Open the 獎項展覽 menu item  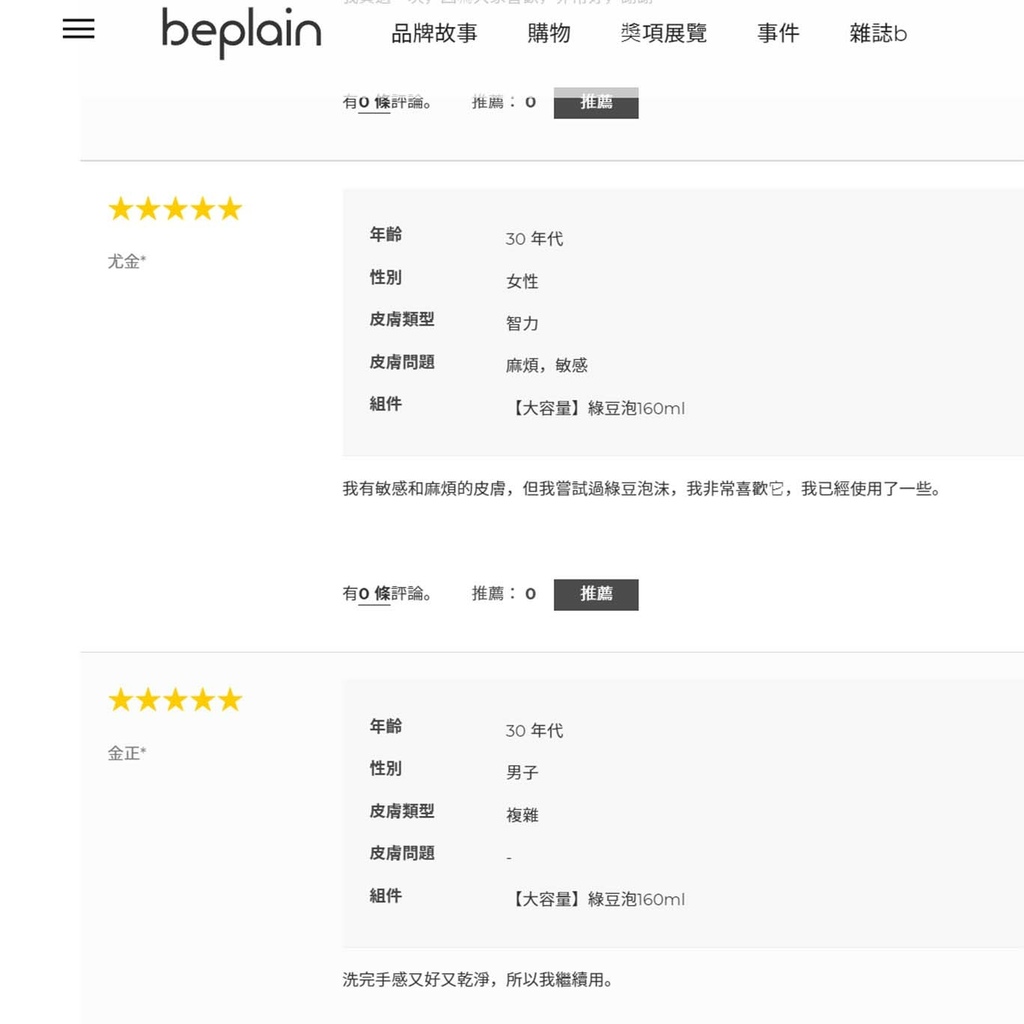[x=664, y=33]
